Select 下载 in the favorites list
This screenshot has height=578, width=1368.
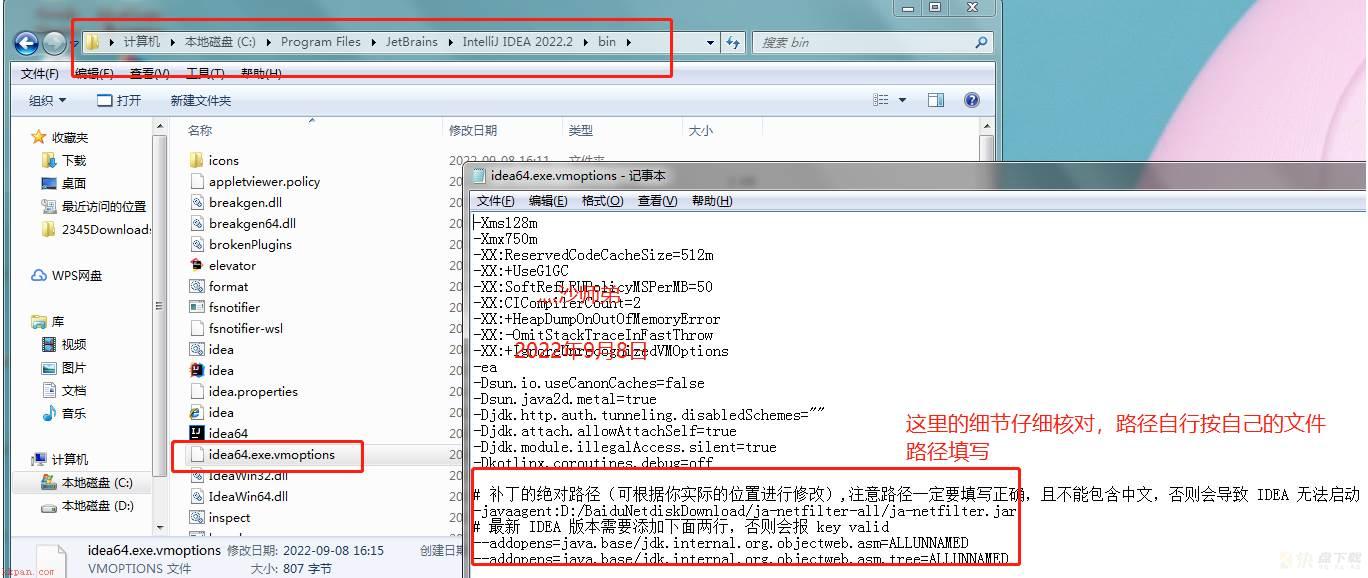coord(74,160)
